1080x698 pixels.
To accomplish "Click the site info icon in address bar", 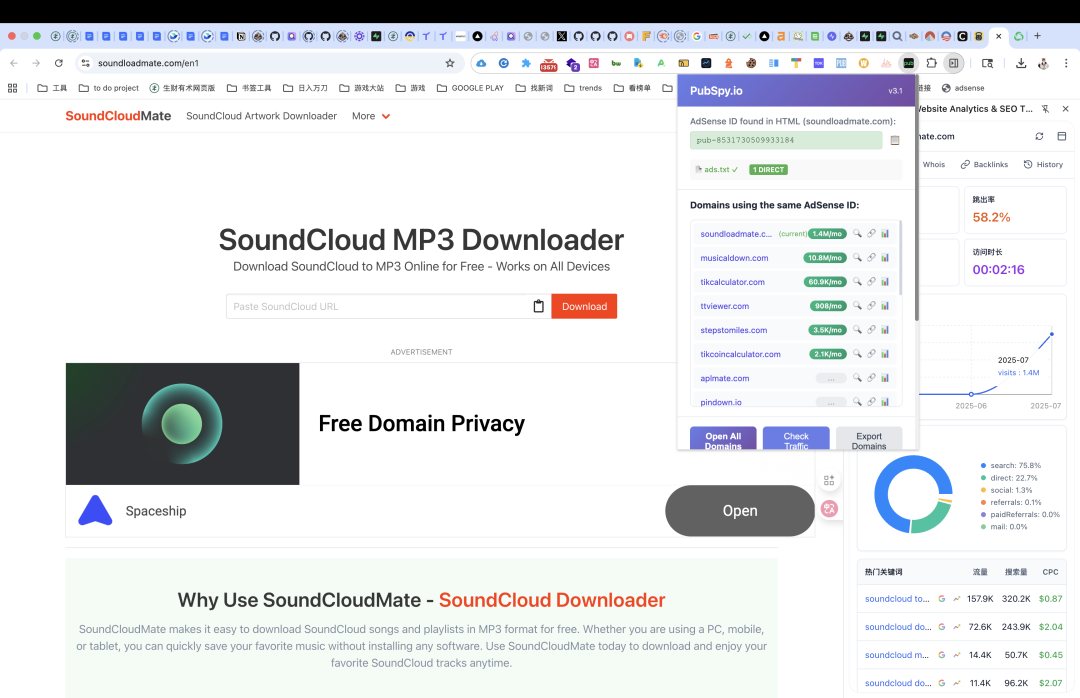I will pyautogui.click(x=85, y=63).
